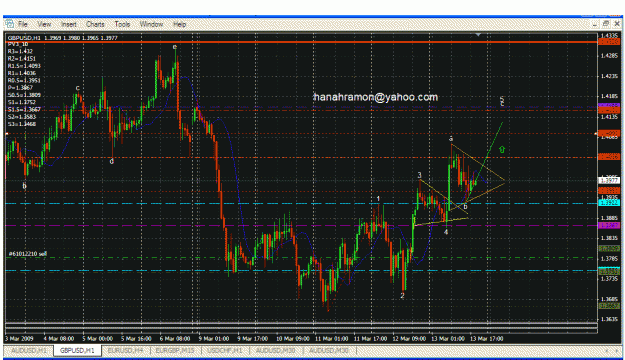
Task: Click the cyan 1.3922 price tag
Action: click(x=609, y=203)
